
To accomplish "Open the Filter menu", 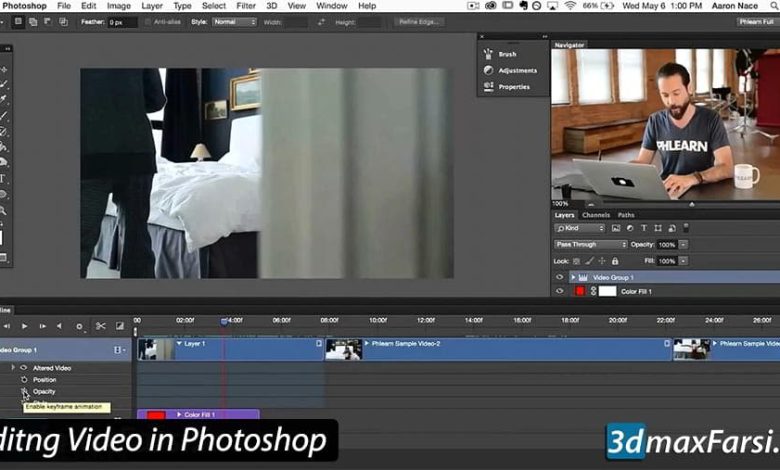I will [x=247, y=6].
